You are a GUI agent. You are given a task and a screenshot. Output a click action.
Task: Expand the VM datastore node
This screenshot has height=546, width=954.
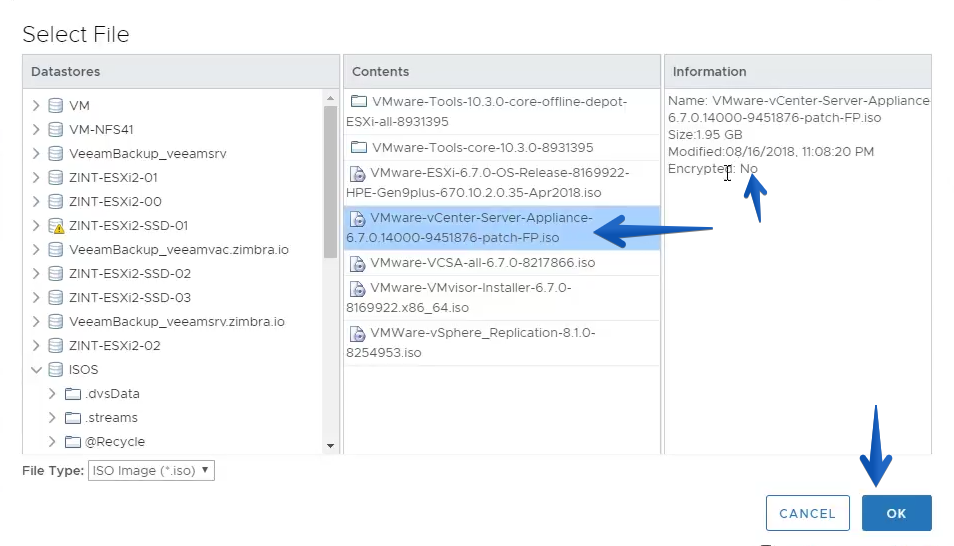pos(36,105)
